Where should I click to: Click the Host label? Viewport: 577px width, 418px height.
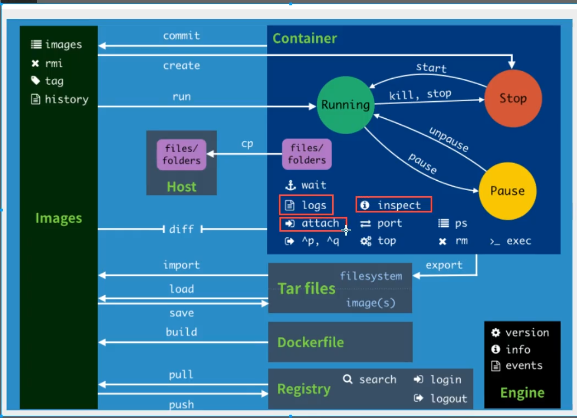[181, 187]
